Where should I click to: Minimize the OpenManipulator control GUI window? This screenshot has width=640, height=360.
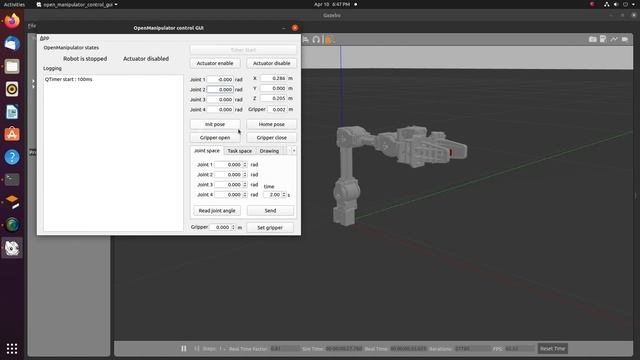pos(284,28)
